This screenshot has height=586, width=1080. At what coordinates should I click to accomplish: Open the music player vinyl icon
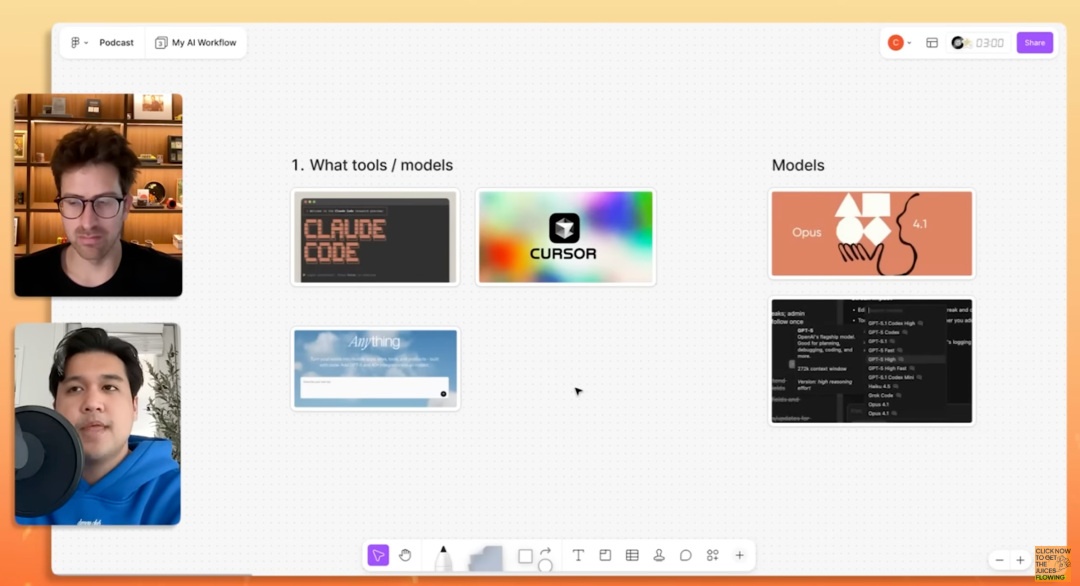point(958,43)
